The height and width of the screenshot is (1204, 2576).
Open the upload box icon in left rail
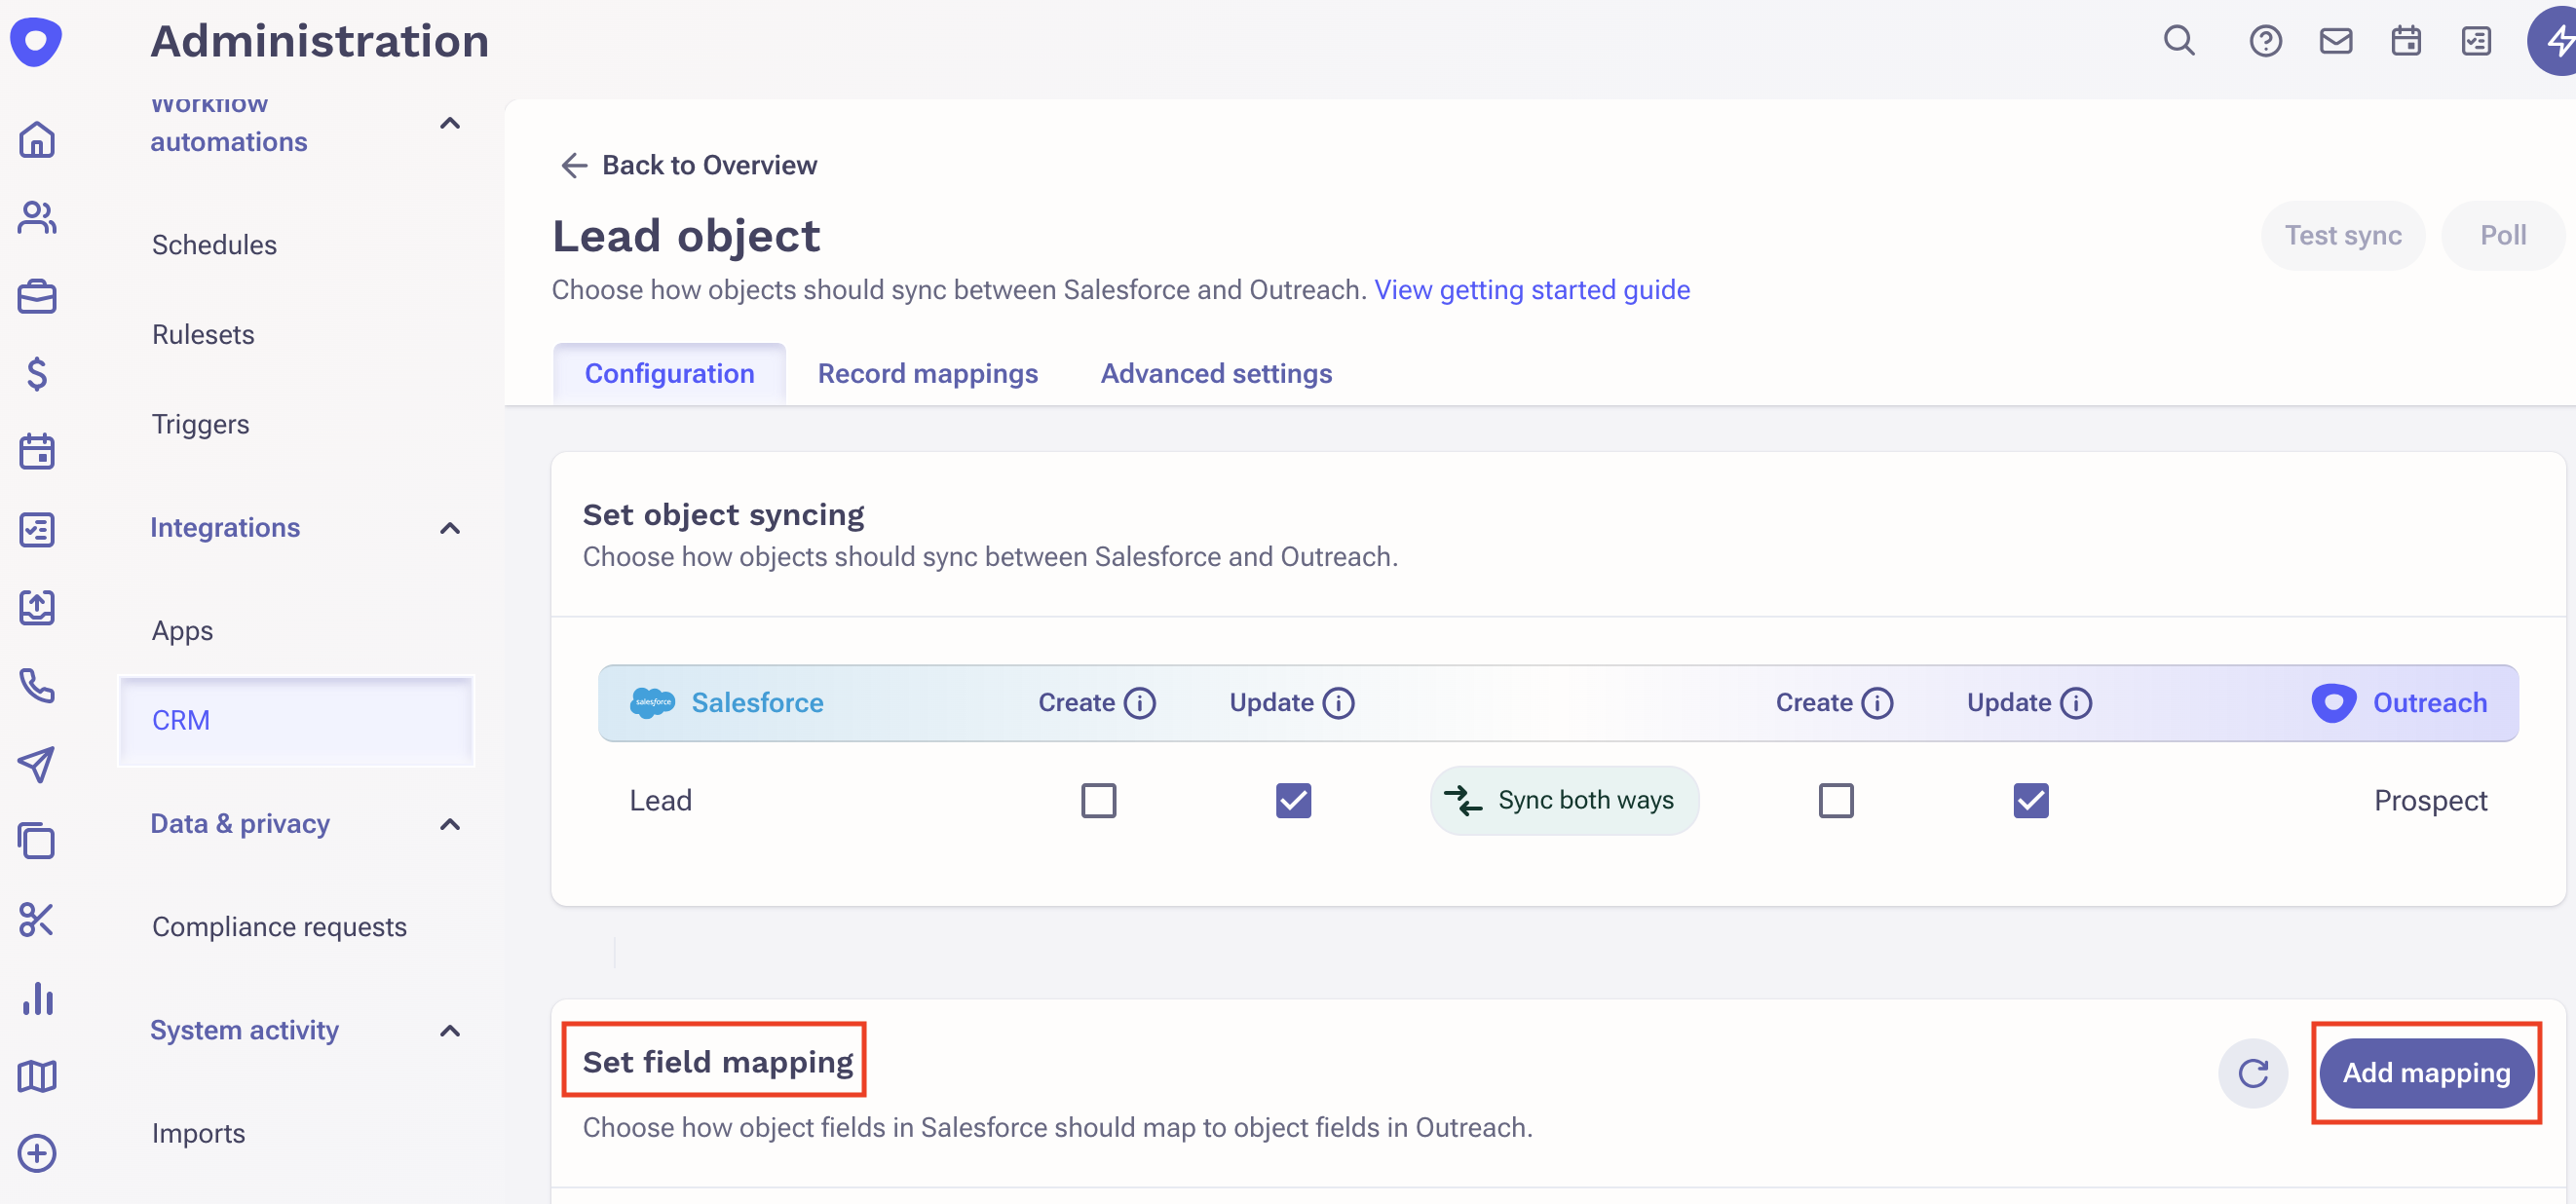coord(37,607)
